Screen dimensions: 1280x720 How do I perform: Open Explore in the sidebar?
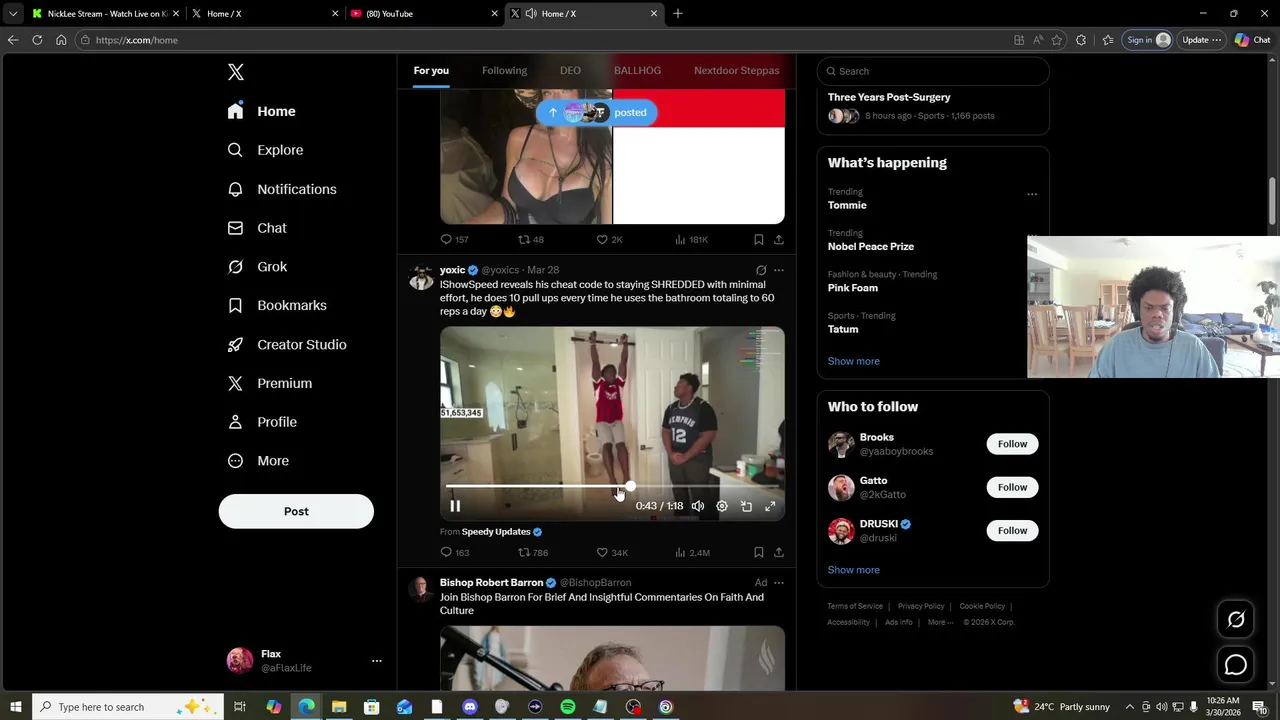[x=265, y=150]
